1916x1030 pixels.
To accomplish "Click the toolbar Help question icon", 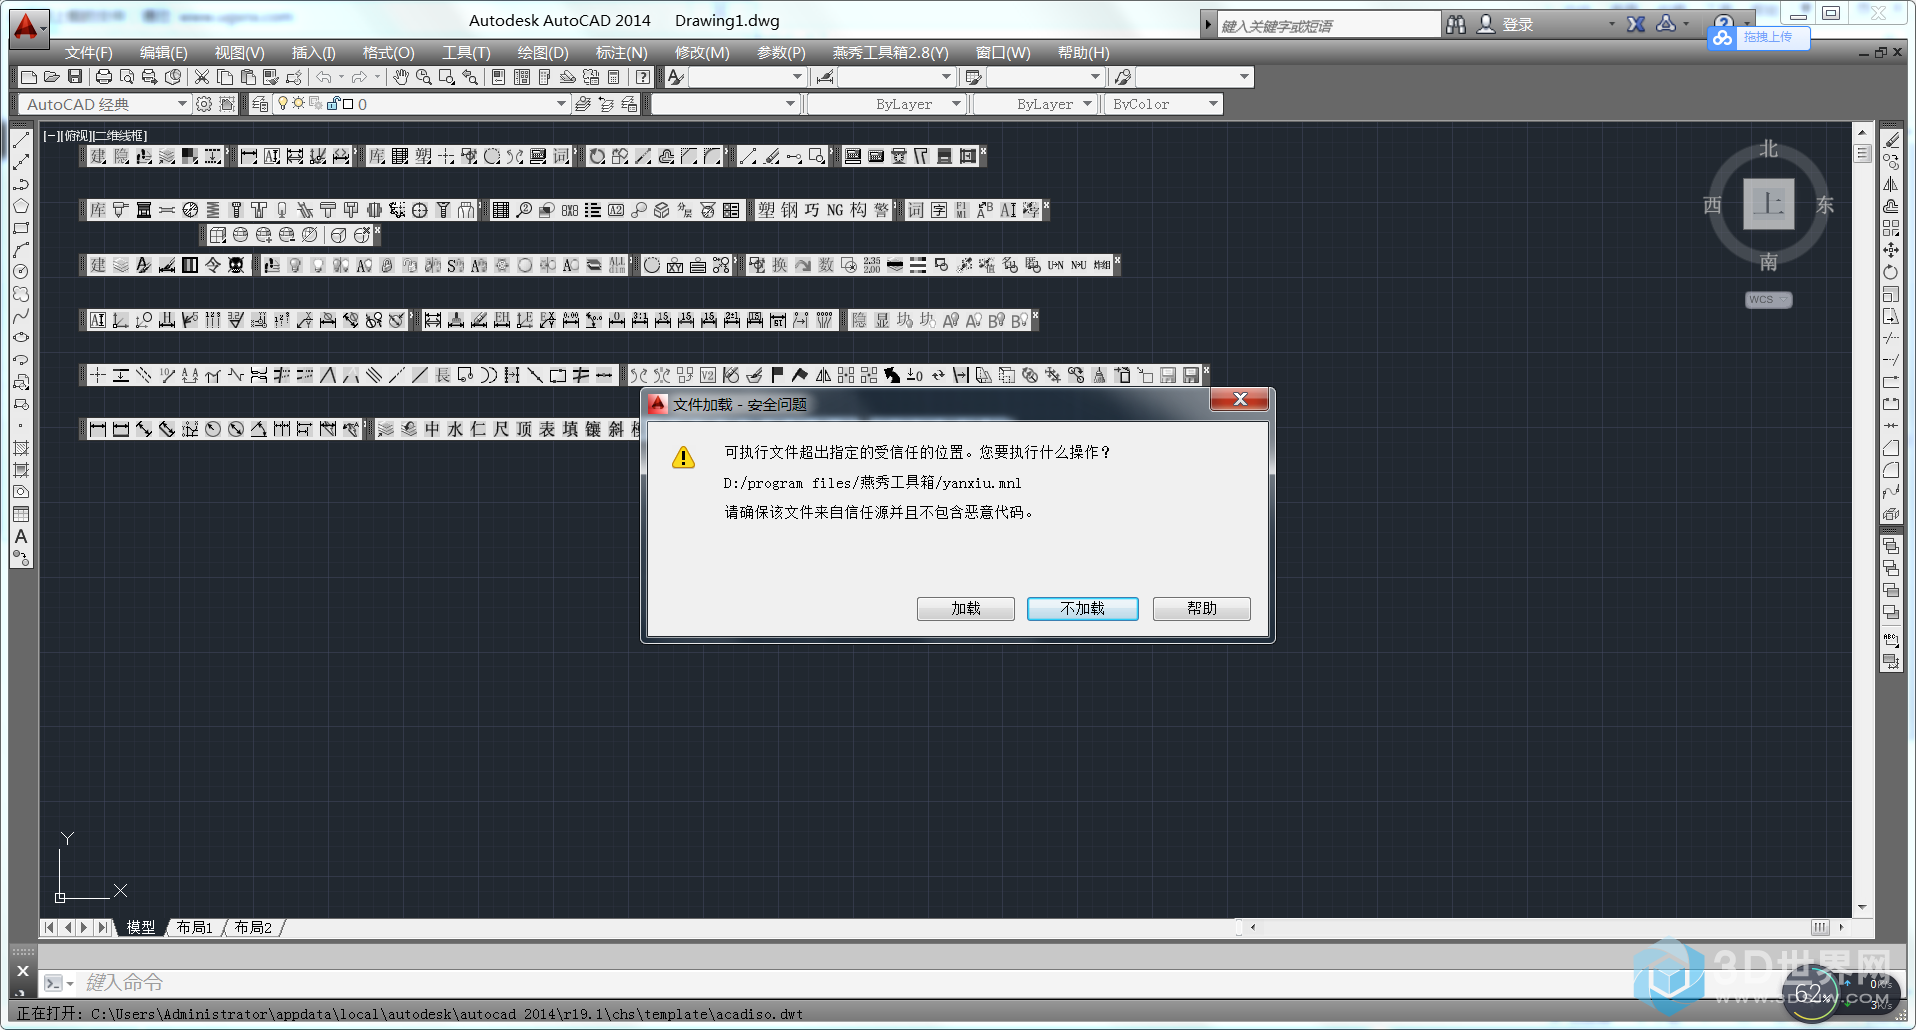I will 643,77.
